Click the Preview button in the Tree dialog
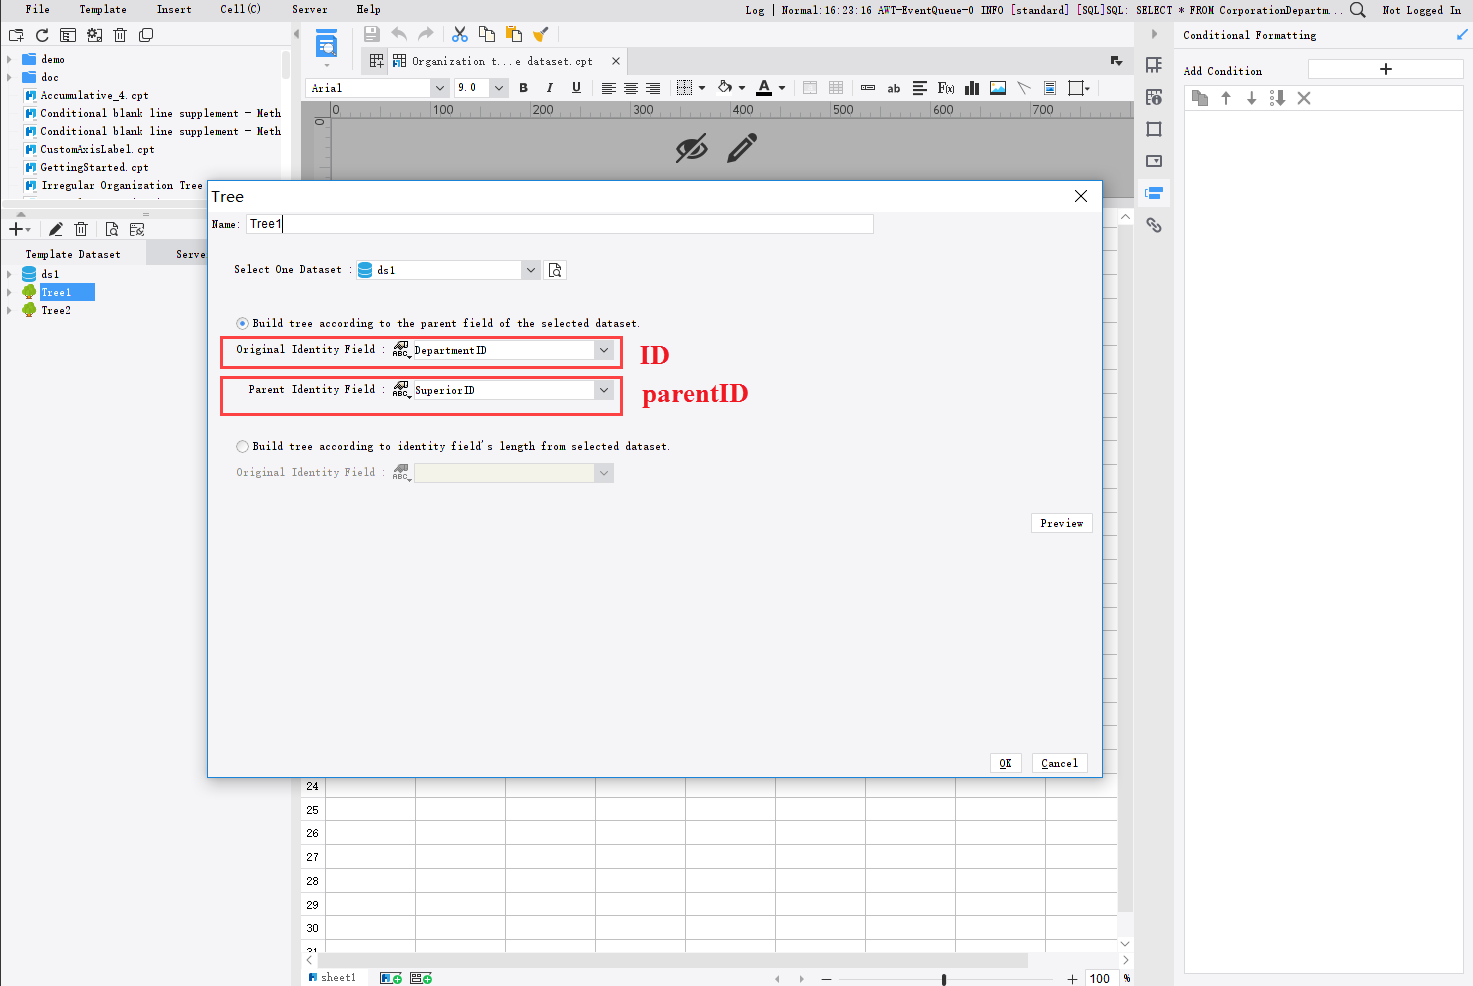 (1061, 522)
